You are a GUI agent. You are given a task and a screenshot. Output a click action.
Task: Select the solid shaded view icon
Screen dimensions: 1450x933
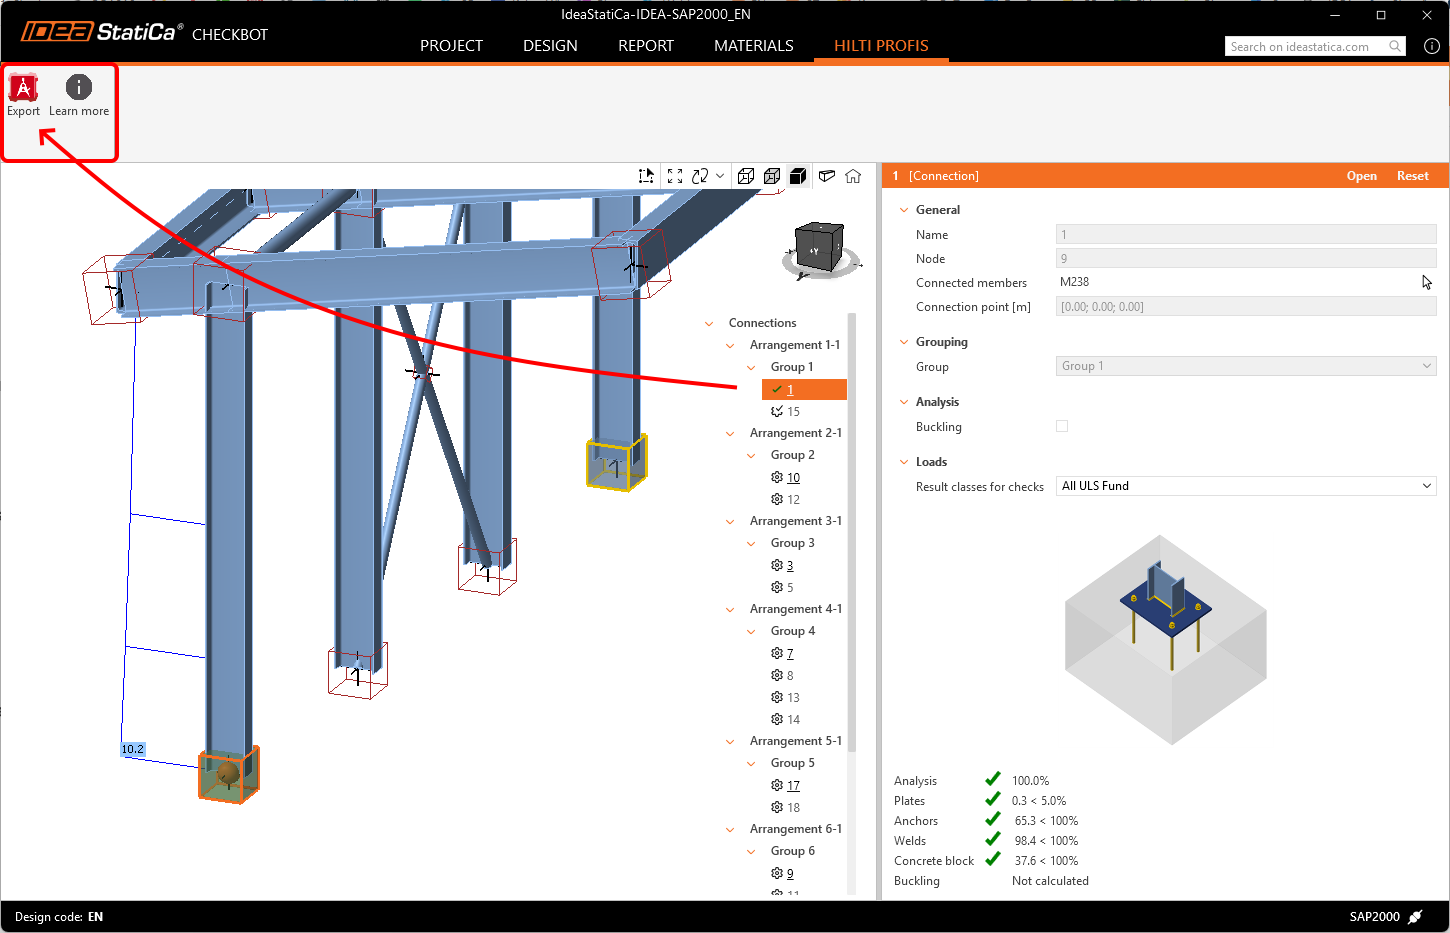(798, 176)
